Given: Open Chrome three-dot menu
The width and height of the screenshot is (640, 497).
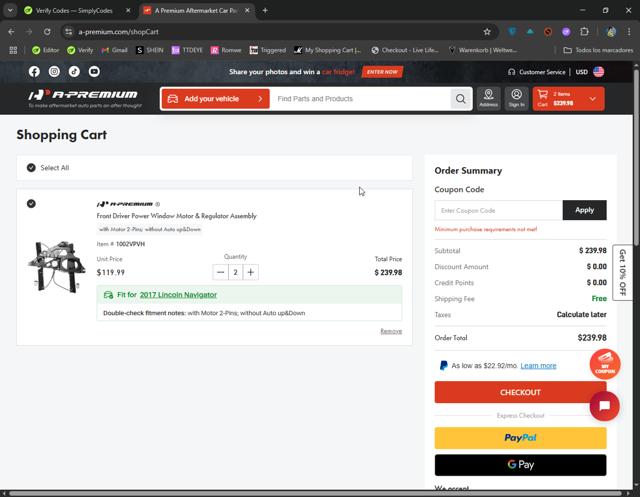Looking at the screenshot, I should pyautogui.click(x=629, y=32).
